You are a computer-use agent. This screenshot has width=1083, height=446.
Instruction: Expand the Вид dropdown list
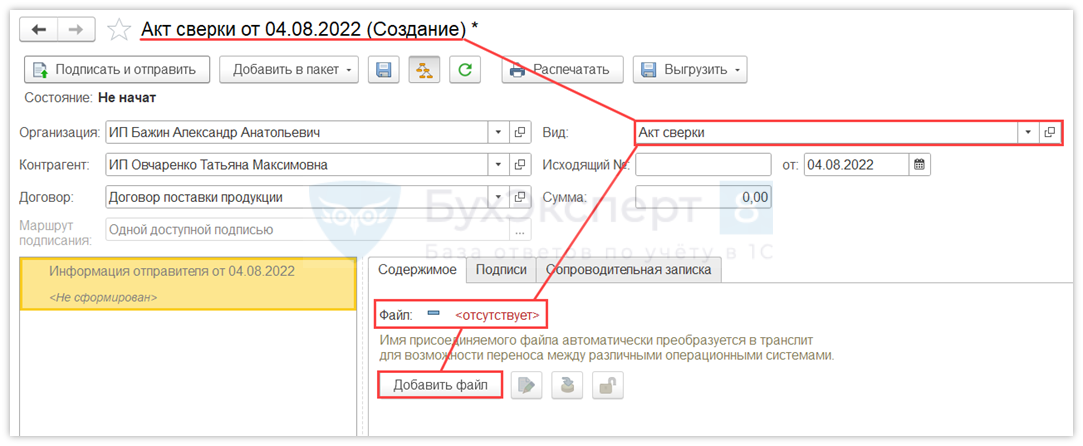click(1027, 132)
